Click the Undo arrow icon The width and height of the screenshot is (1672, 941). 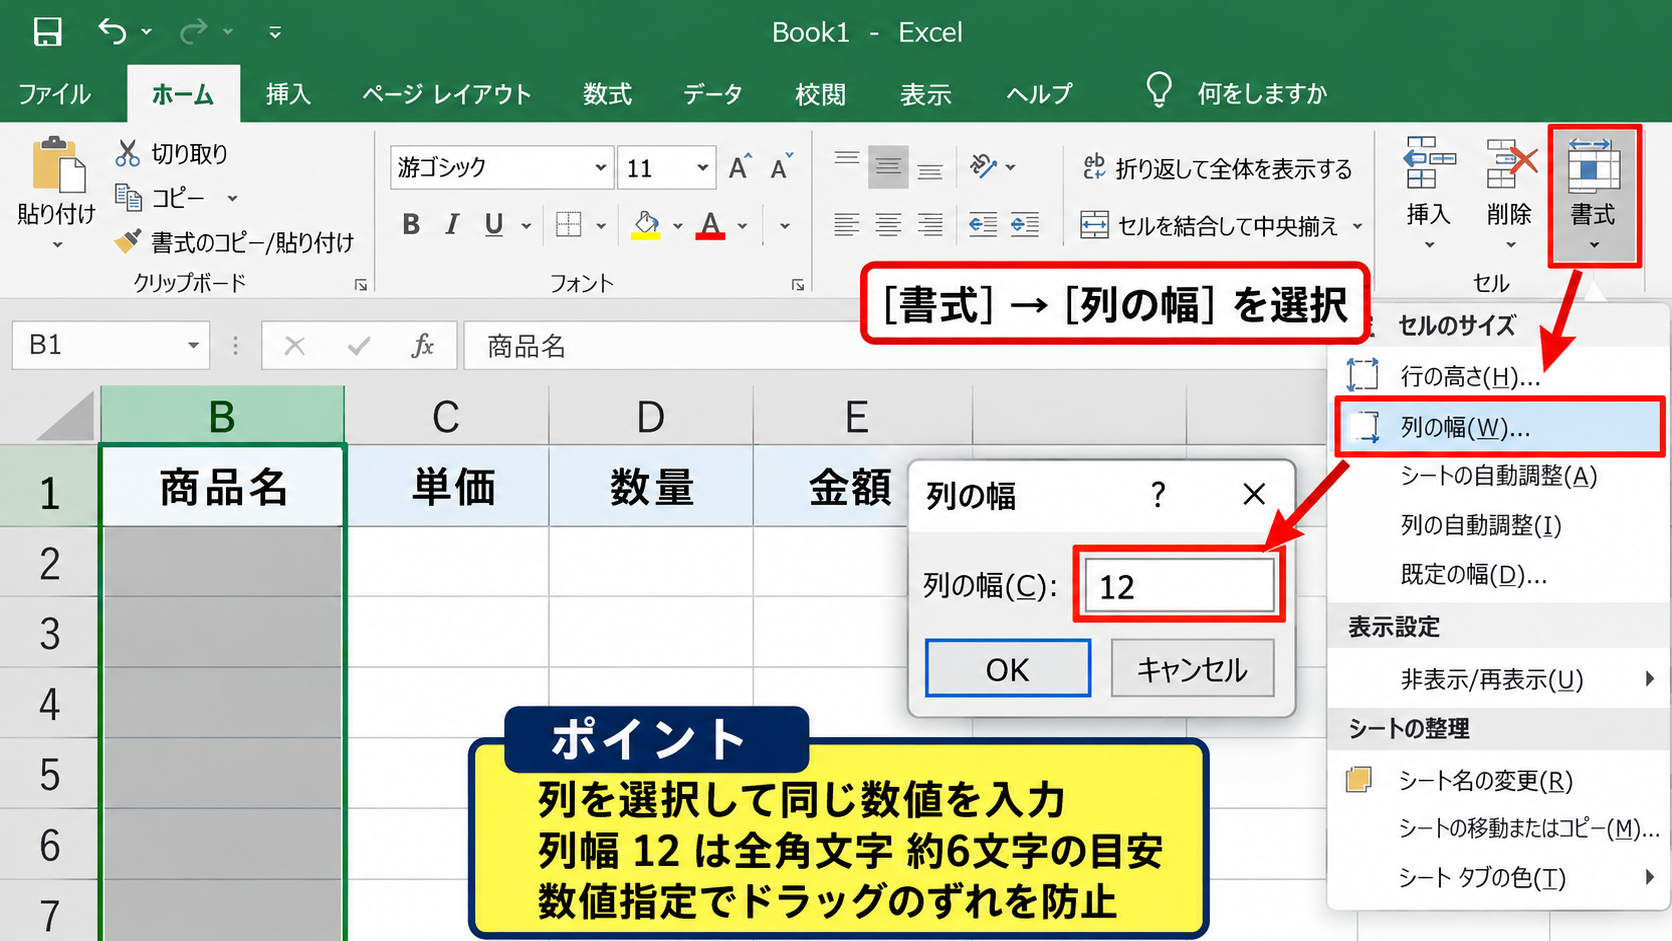coord(112,32)
